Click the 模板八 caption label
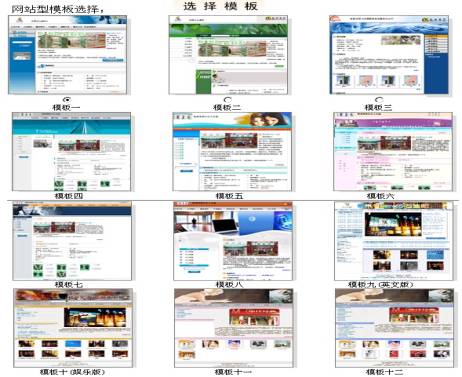Image resolution: width=462 pixels, height=377 pixels. [229, 285]
